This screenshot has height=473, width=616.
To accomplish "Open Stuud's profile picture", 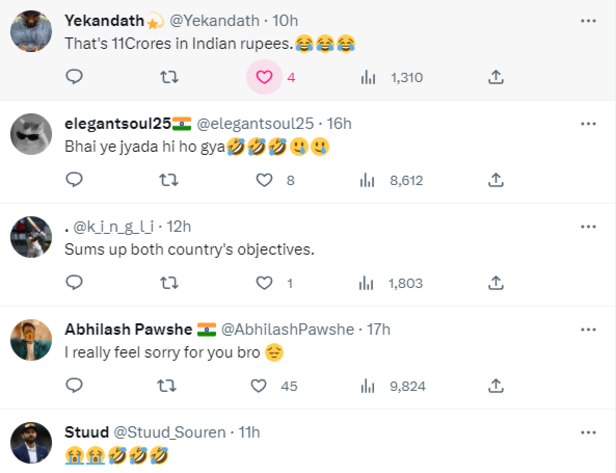I will [x=31, y=443].
